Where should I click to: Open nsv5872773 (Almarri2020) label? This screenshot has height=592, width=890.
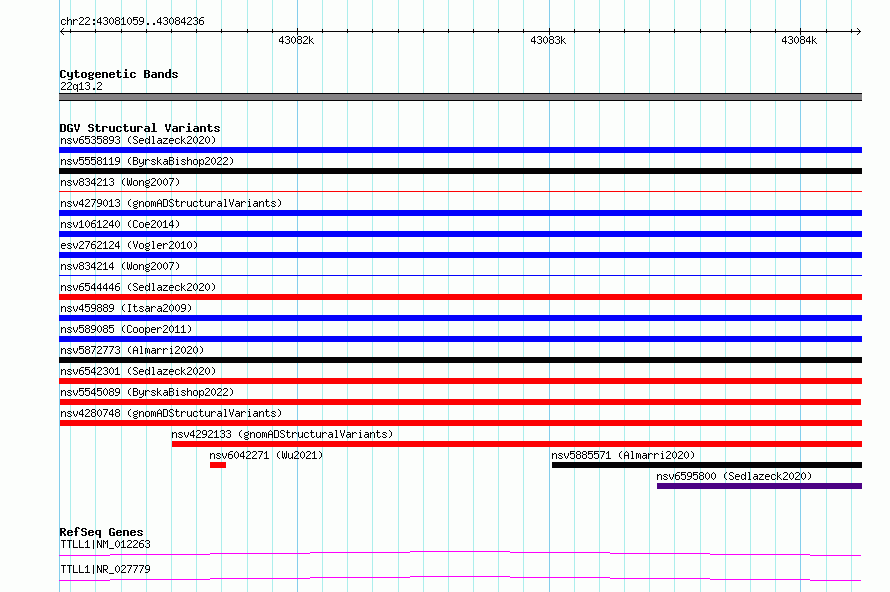pyautogui.click(x=132, y=350)
